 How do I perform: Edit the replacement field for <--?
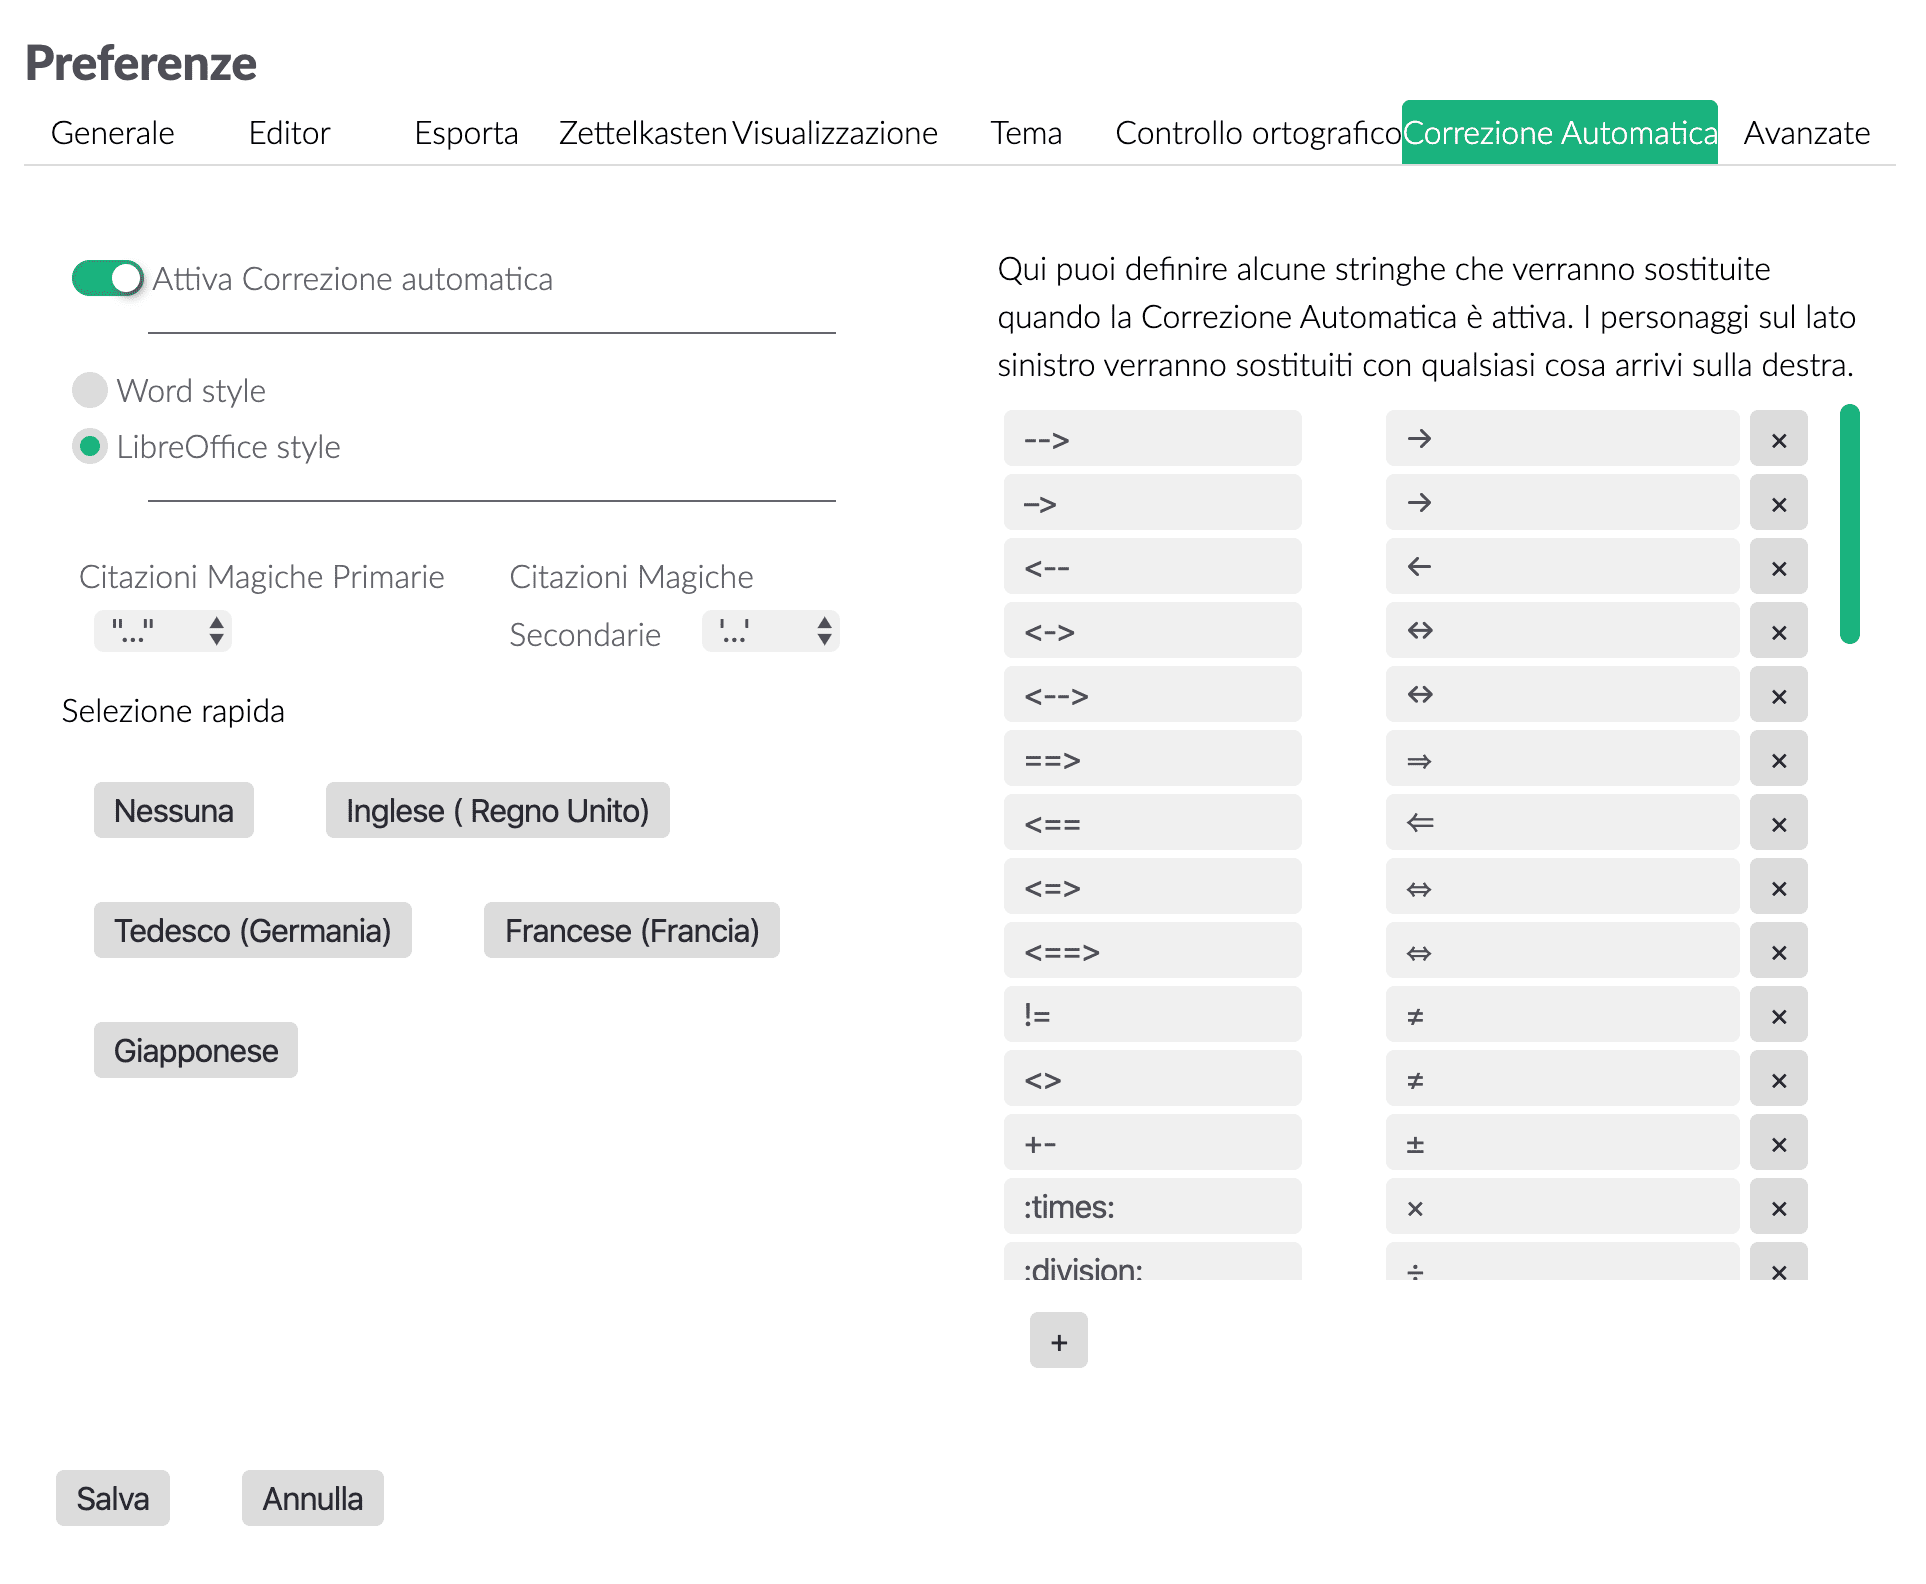click(x=1562, y=567)
